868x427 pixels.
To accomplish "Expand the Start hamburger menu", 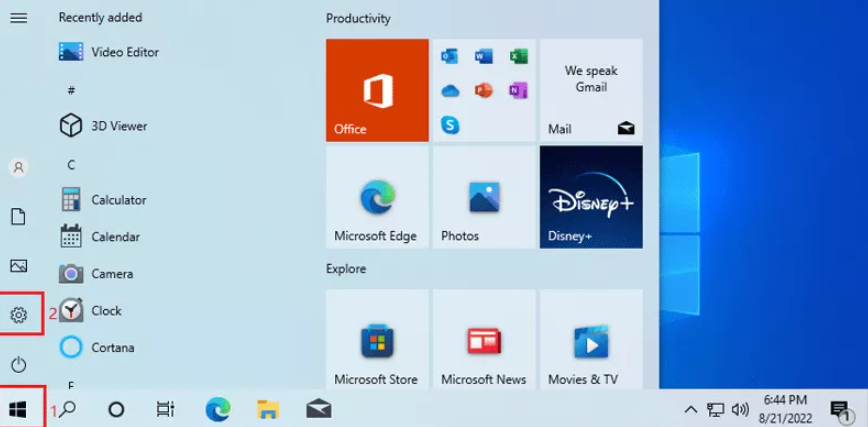I will (19, 18).
